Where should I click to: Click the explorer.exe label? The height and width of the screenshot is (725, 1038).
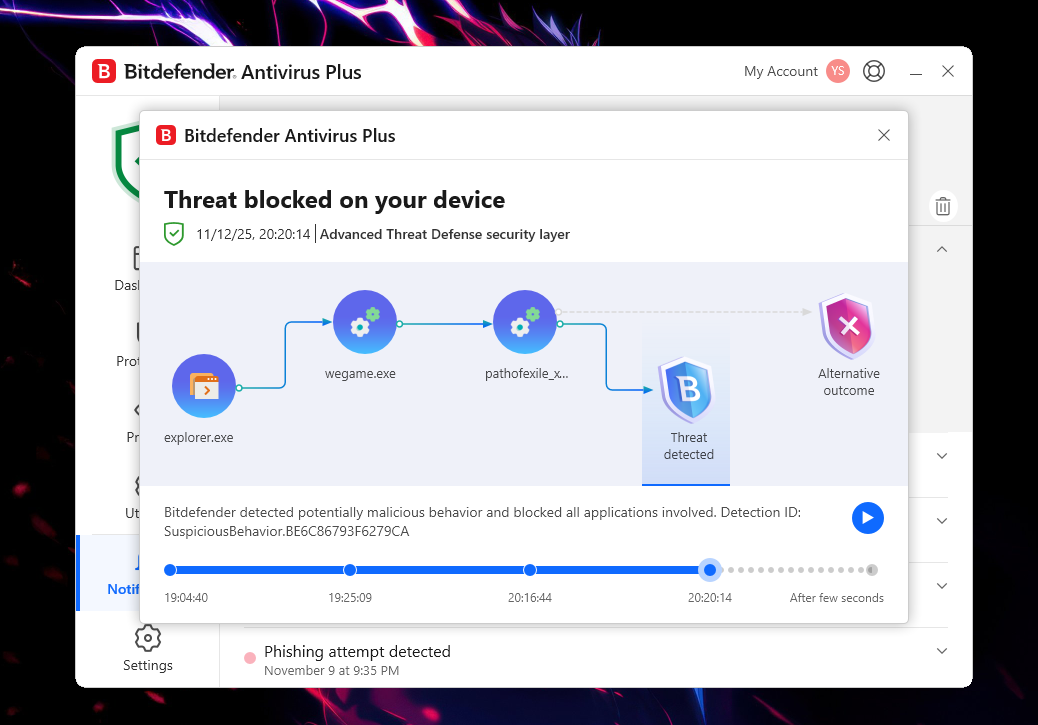point(199,438)
